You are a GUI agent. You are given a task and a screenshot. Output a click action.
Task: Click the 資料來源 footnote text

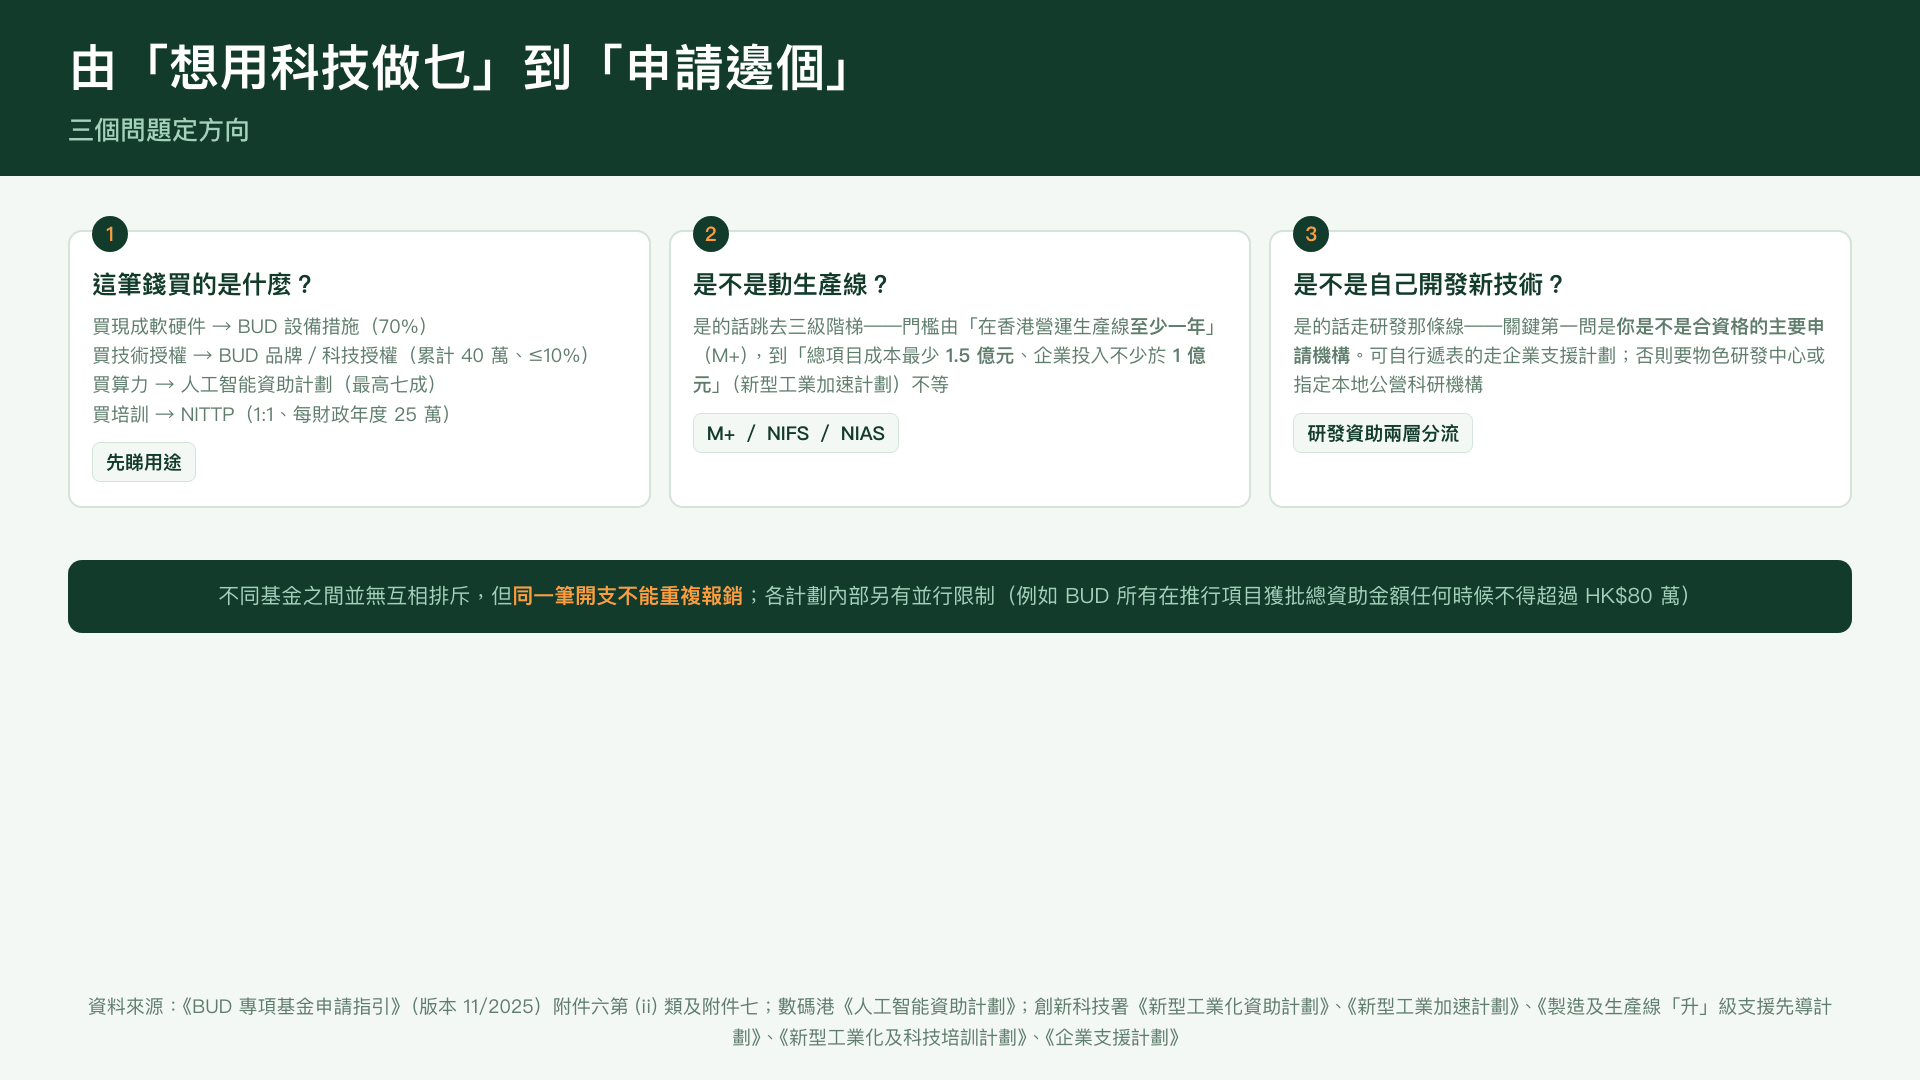coord(959,1021)
